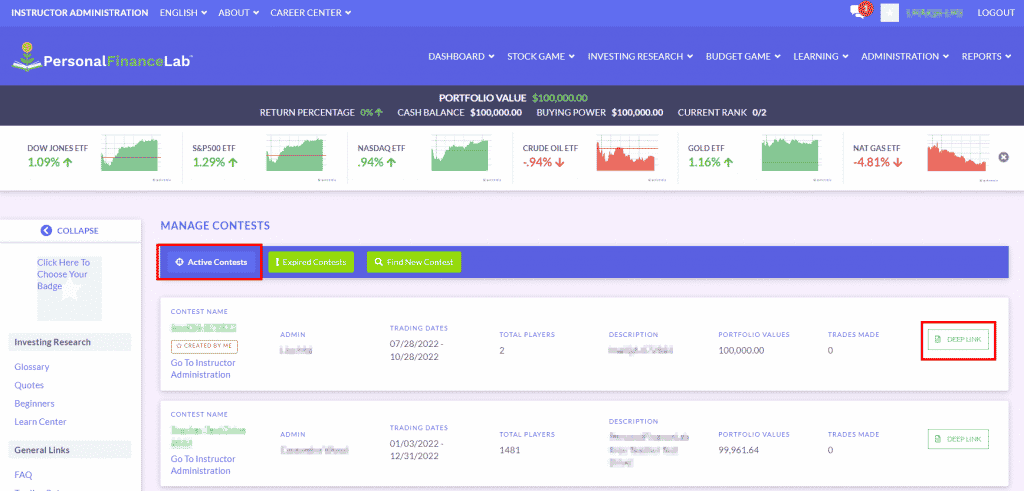Open the Dashboard menu
This screenshot has width=1024, height=491.
point(461,56)
